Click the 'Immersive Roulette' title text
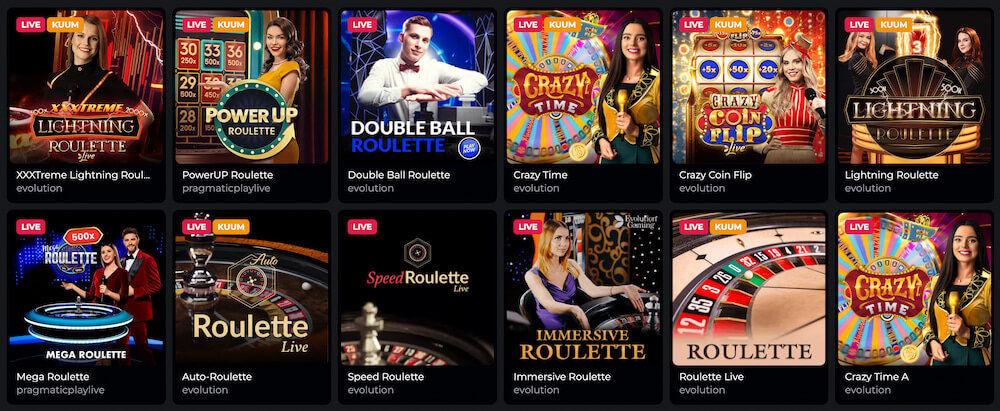 (x=562, y=377)
